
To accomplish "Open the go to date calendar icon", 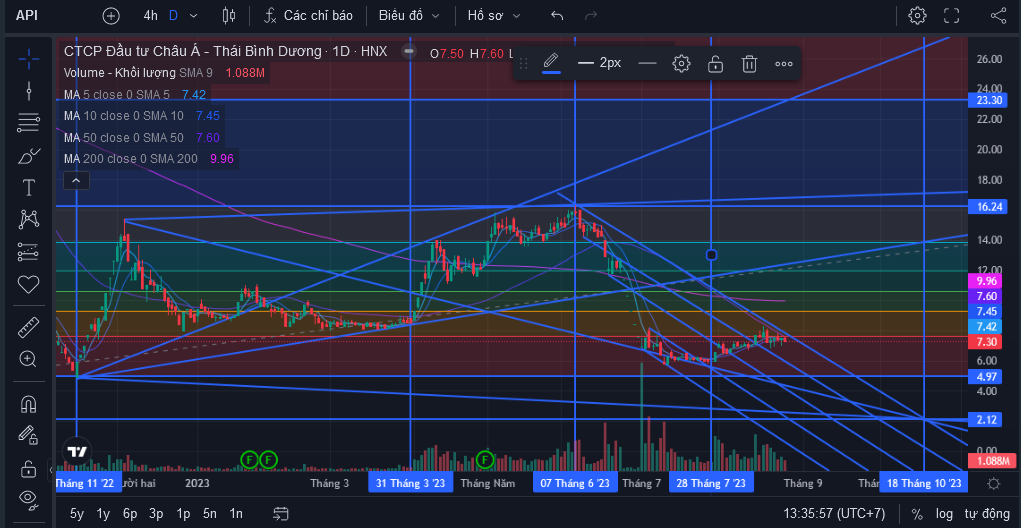I will [281, 514].
